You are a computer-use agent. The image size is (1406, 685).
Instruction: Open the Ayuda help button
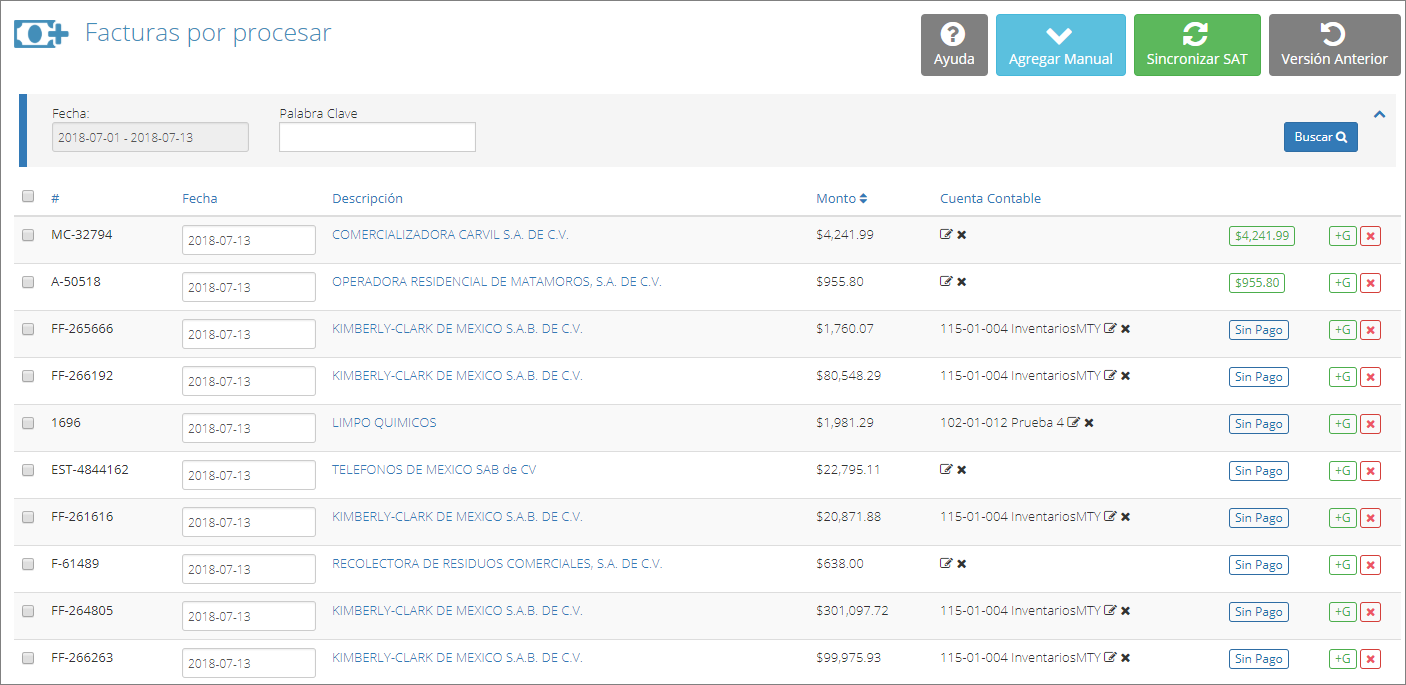954,45
